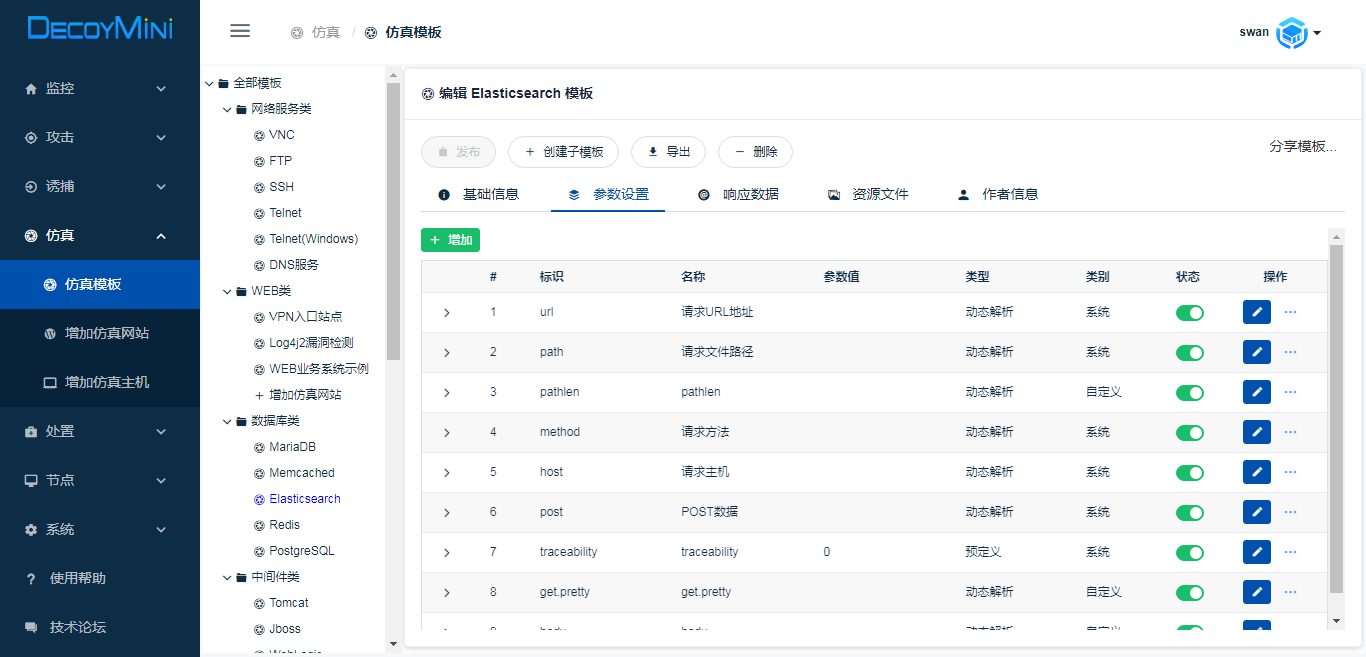Image resolution: width=1366 pixels, height=657 pixels.
Task: Collapse the 数据库类 tree folder
Action: click(x=227, y=421)
